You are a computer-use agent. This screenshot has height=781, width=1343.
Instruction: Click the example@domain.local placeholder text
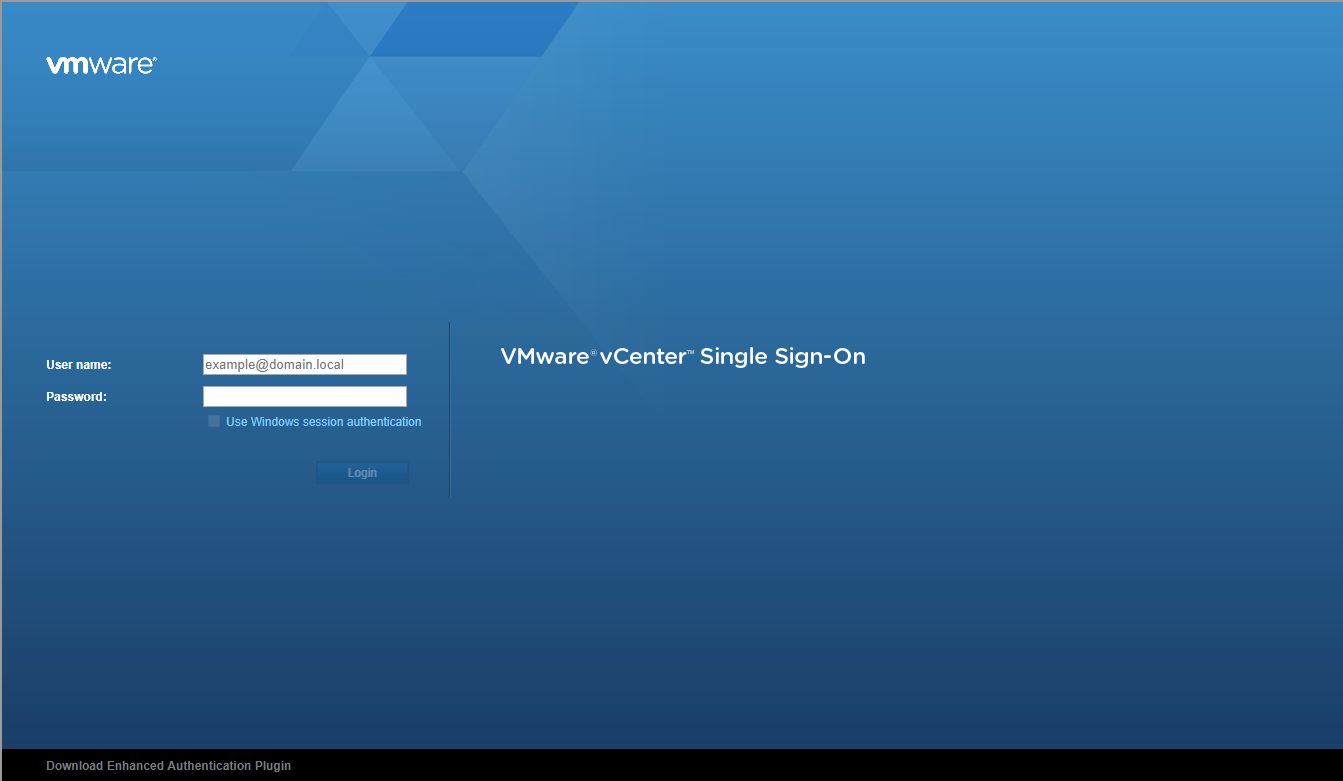click(274, 365)
